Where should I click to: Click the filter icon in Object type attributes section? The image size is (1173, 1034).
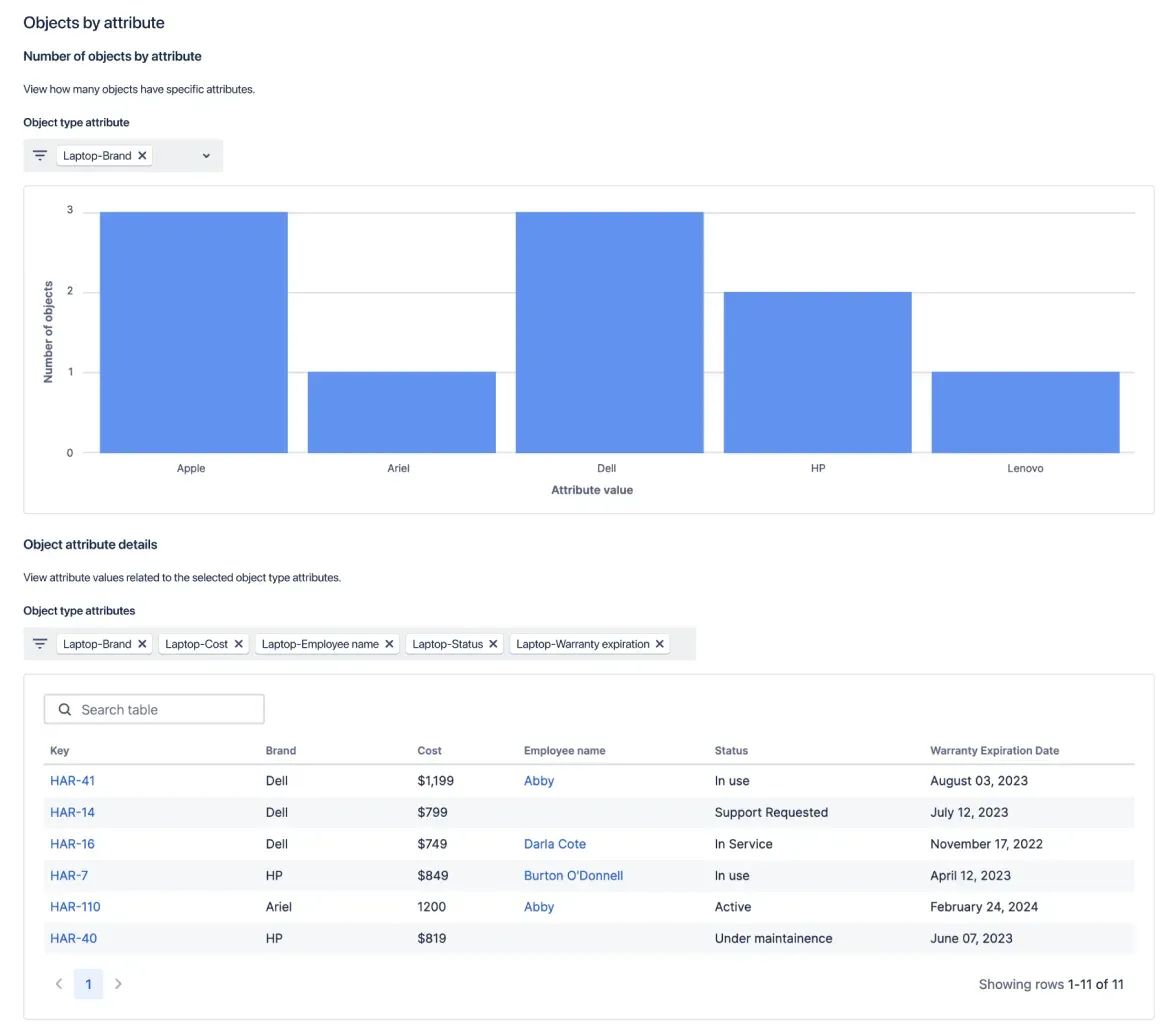[39, 643]
